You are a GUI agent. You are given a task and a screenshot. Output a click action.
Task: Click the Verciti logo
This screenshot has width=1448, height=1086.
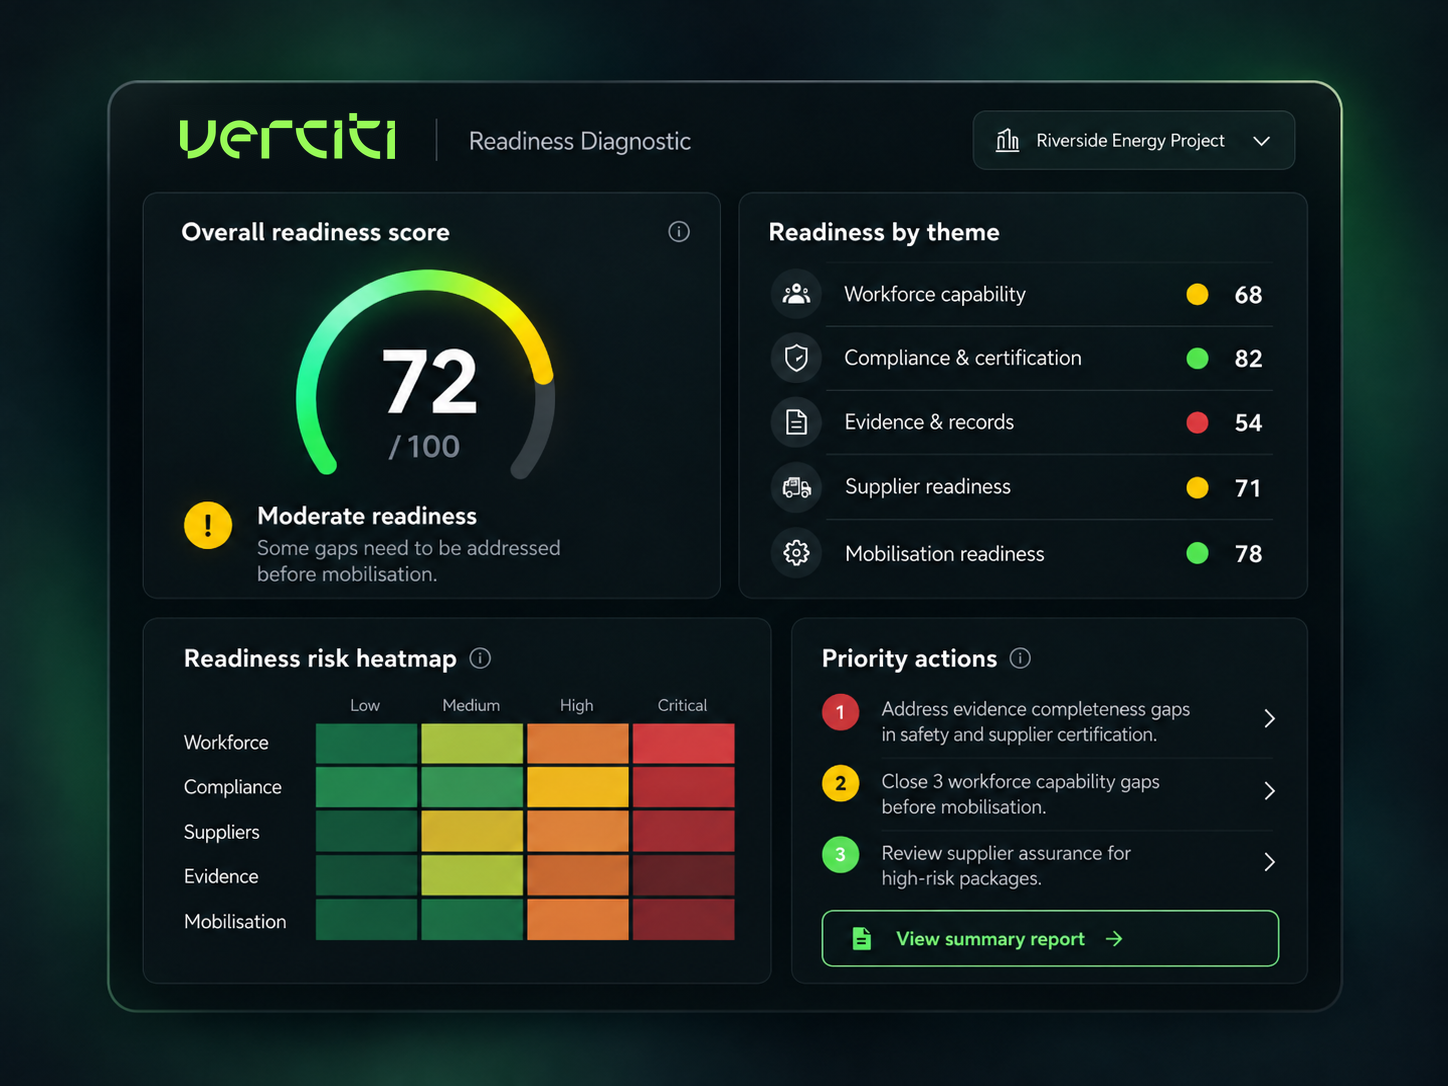coord(288,139)
